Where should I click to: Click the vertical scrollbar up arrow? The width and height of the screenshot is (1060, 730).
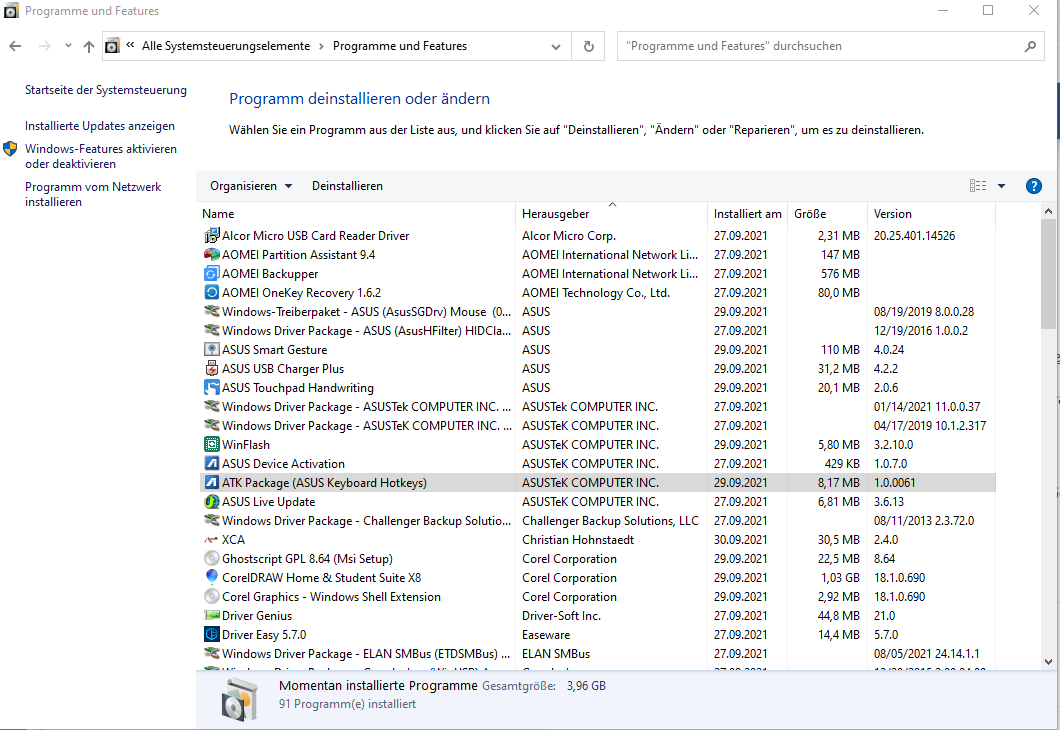tap(1049, 212)
